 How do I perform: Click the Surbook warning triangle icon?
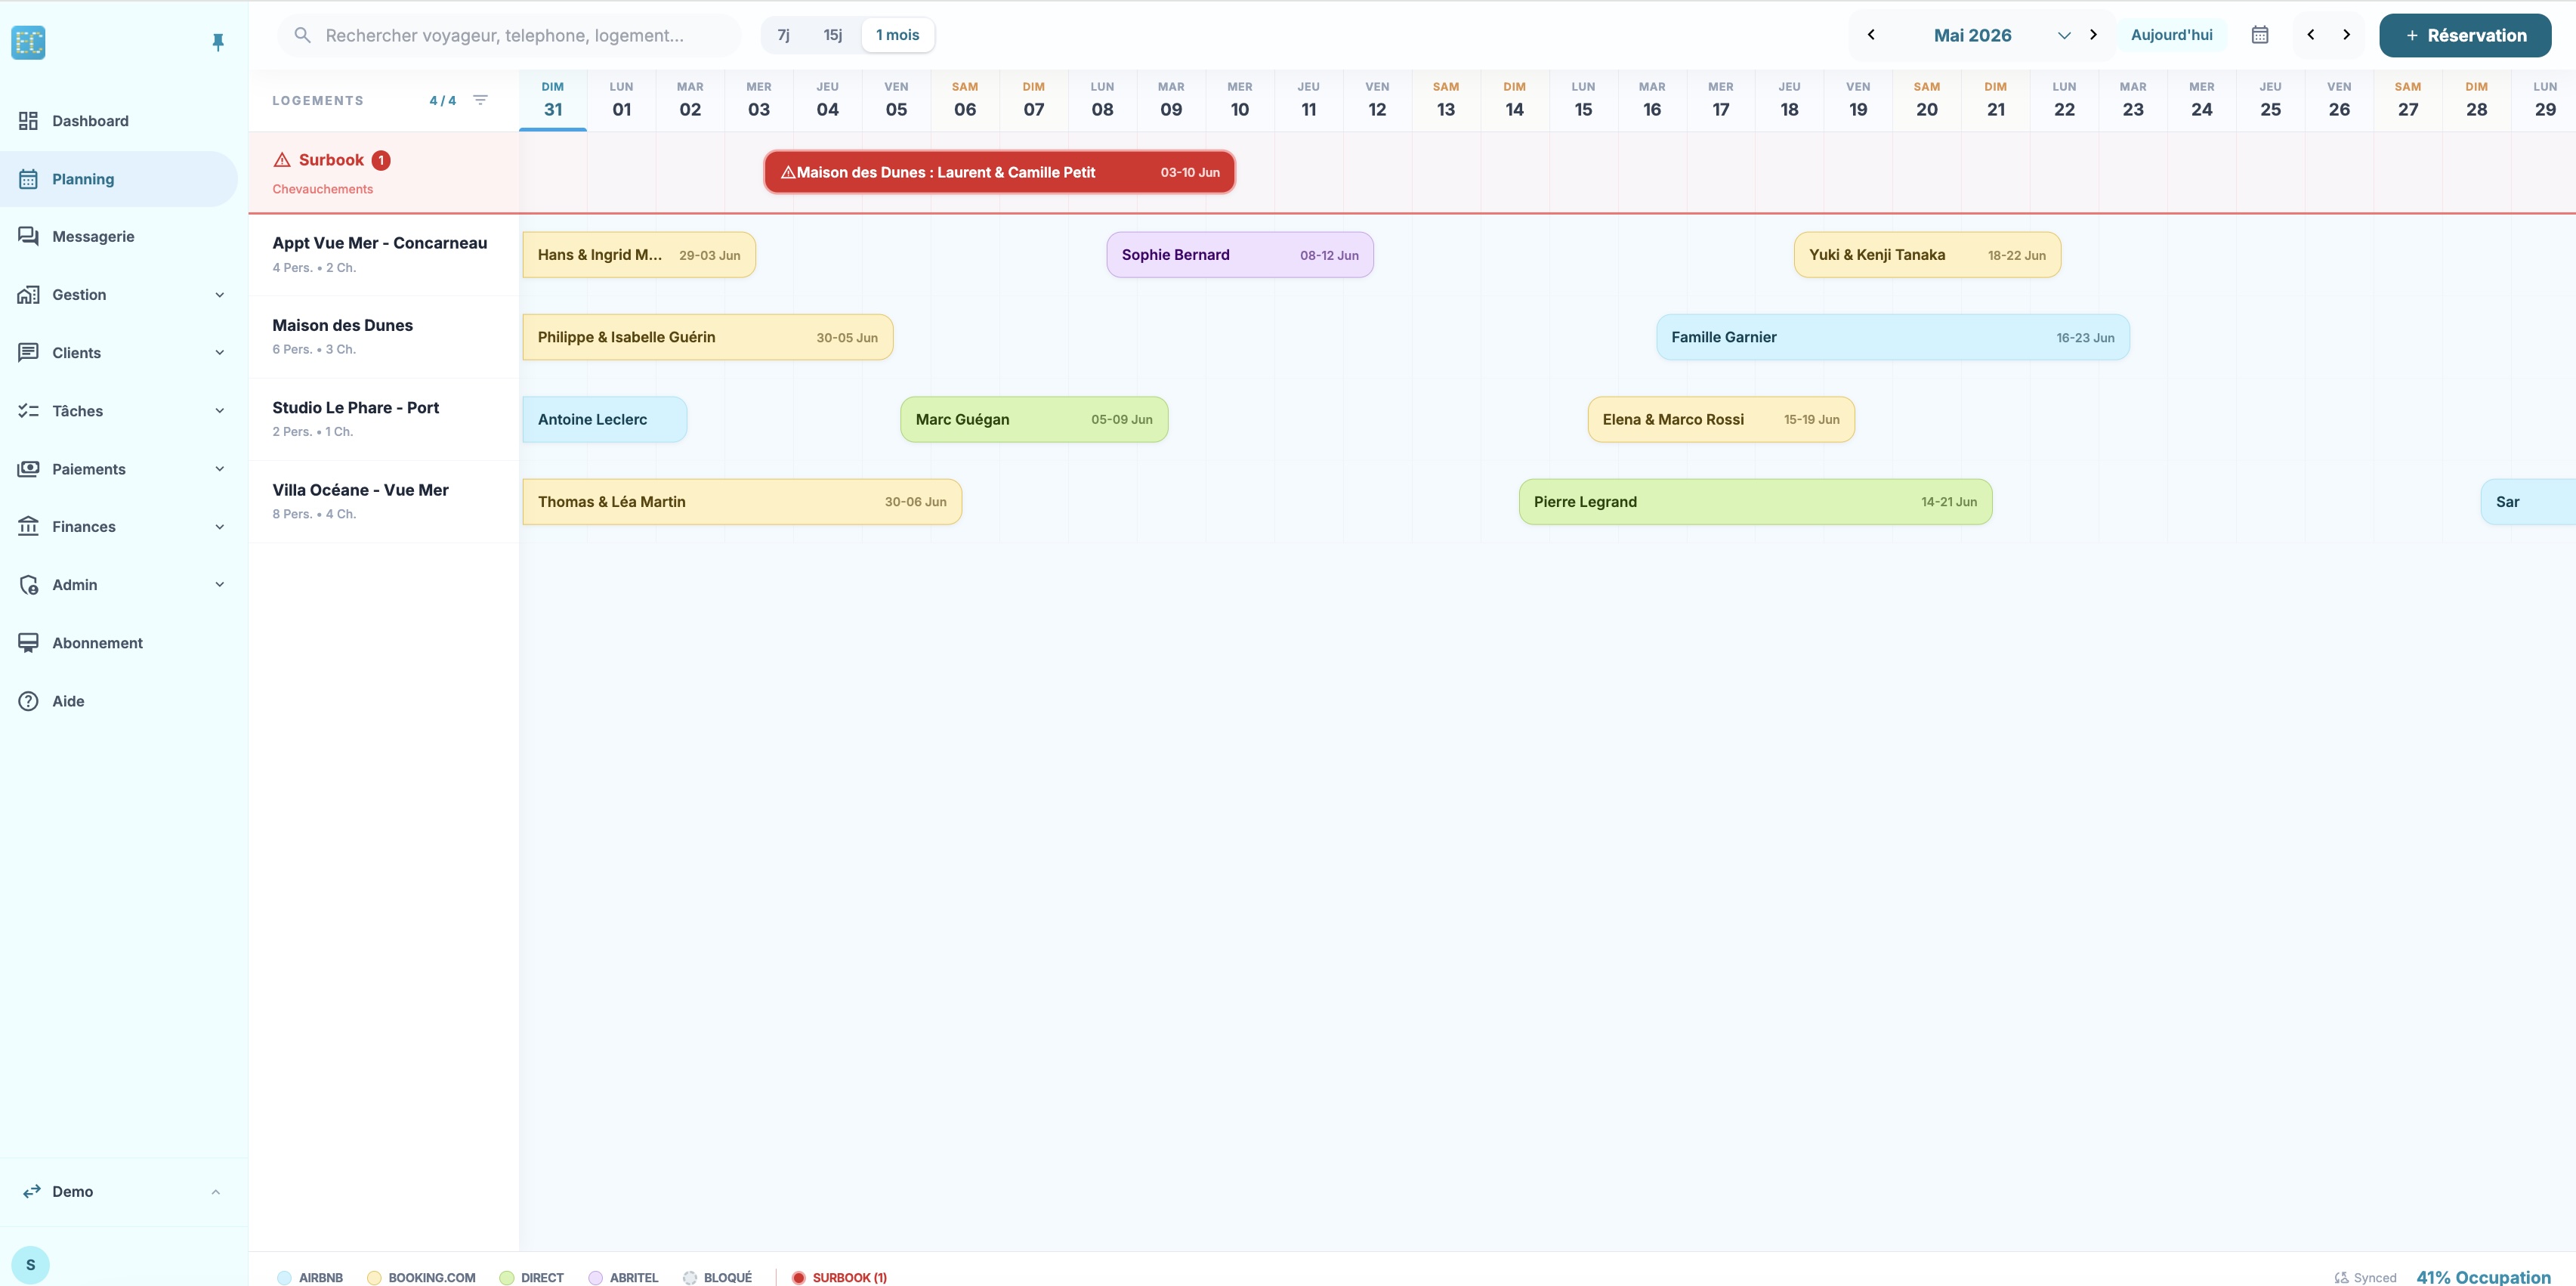282,160
